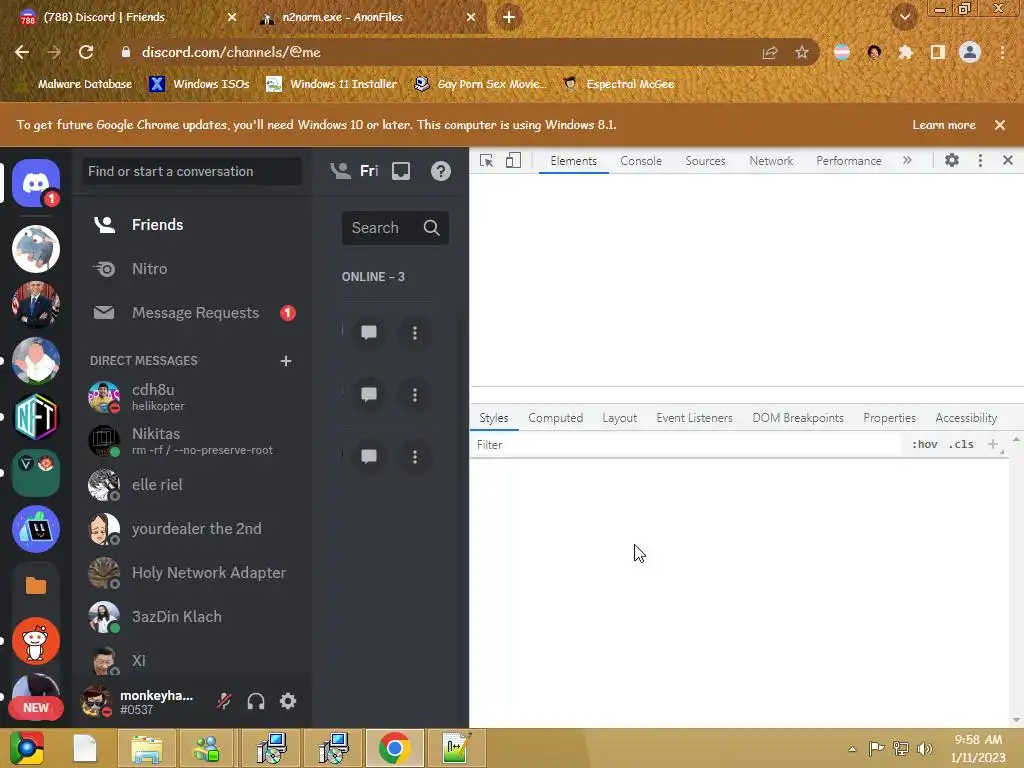This screenshot has height=768, width=1024.
Task: Open Discord help question mark icon
Action: pos(441,171)
